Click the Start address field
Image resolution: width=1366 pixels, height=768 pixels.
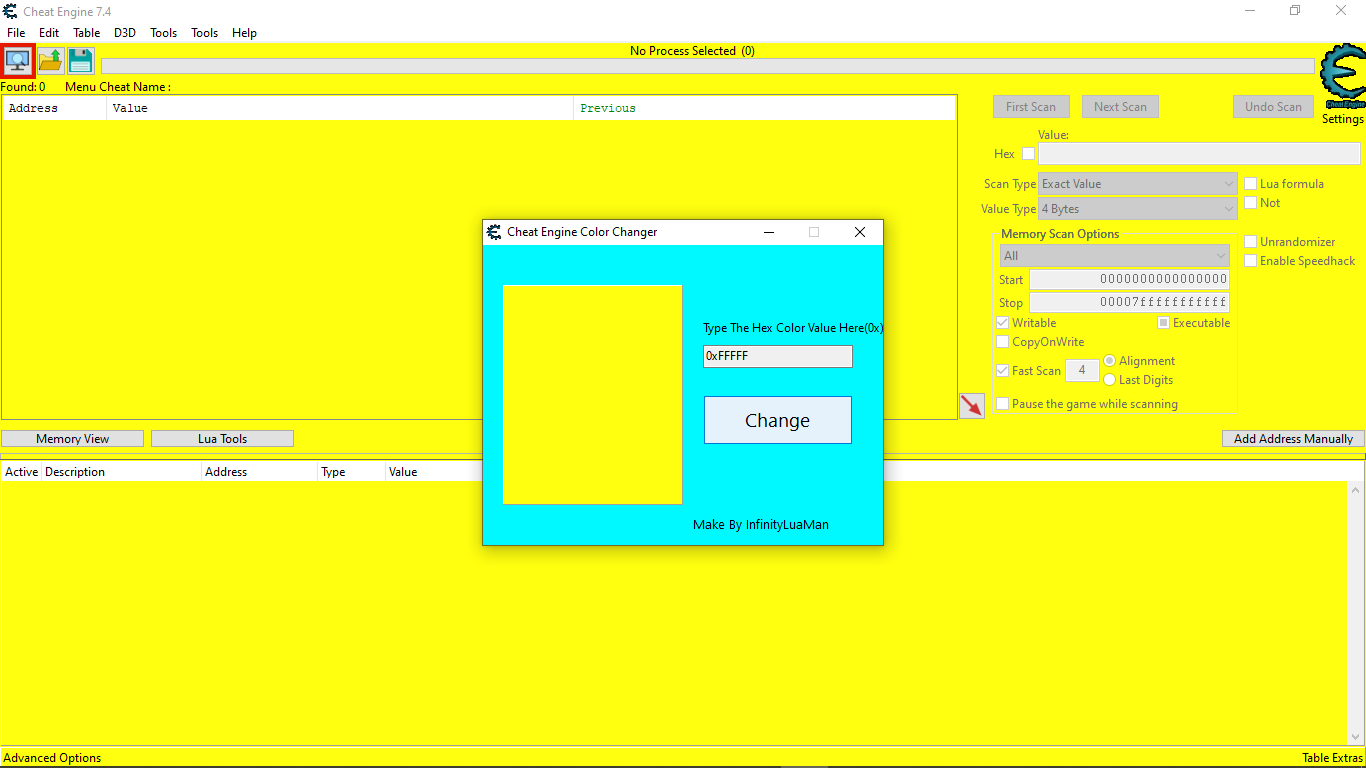[x=1129, y=280]
